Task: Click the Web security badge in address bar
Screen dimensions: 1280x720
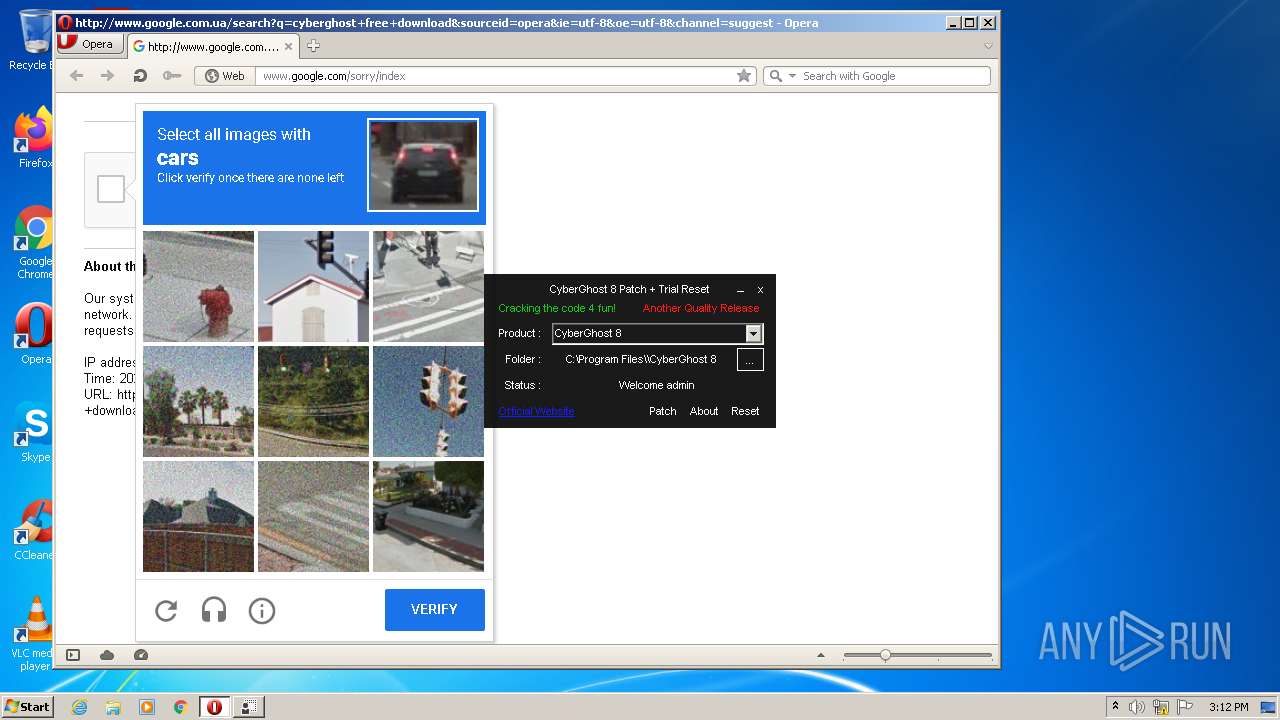Action: point(224,76)
